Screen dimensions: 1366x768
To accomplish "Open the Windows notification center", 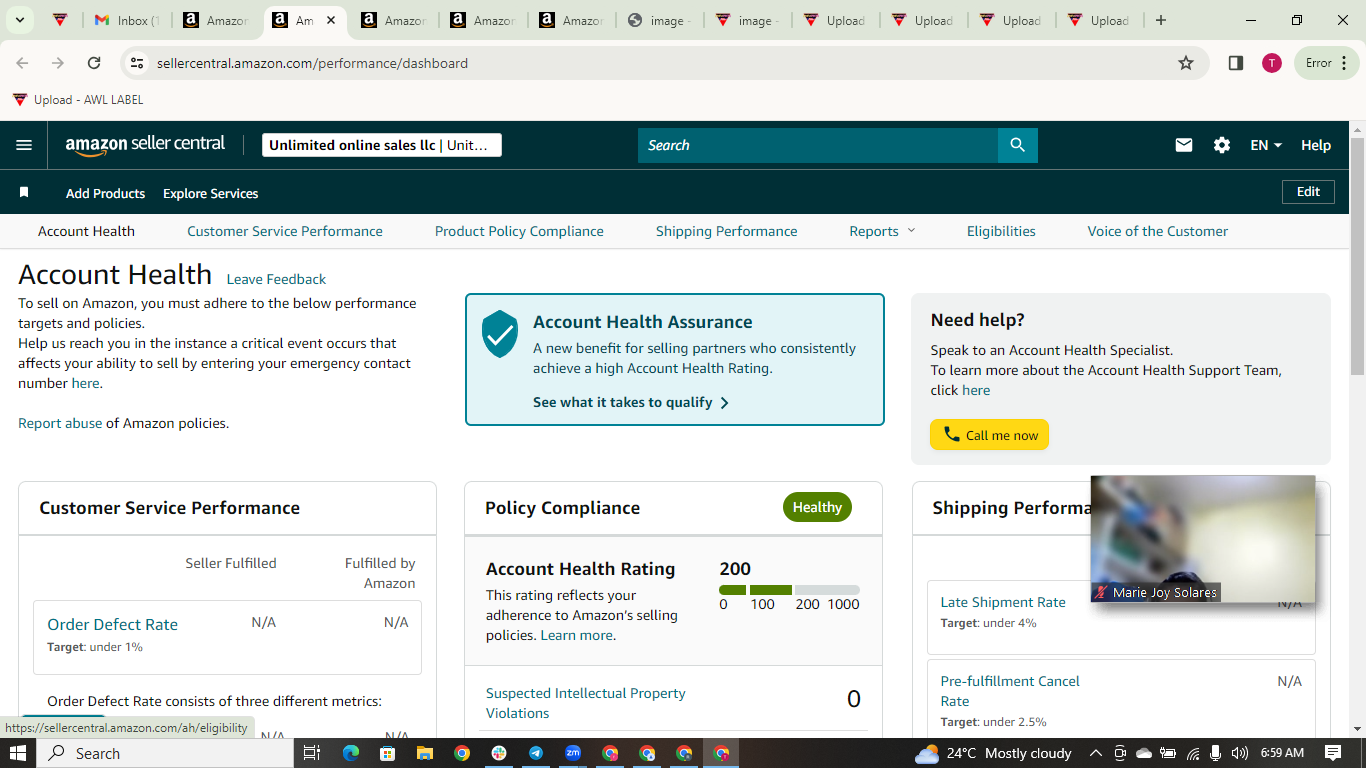I will click(1333, 753).
